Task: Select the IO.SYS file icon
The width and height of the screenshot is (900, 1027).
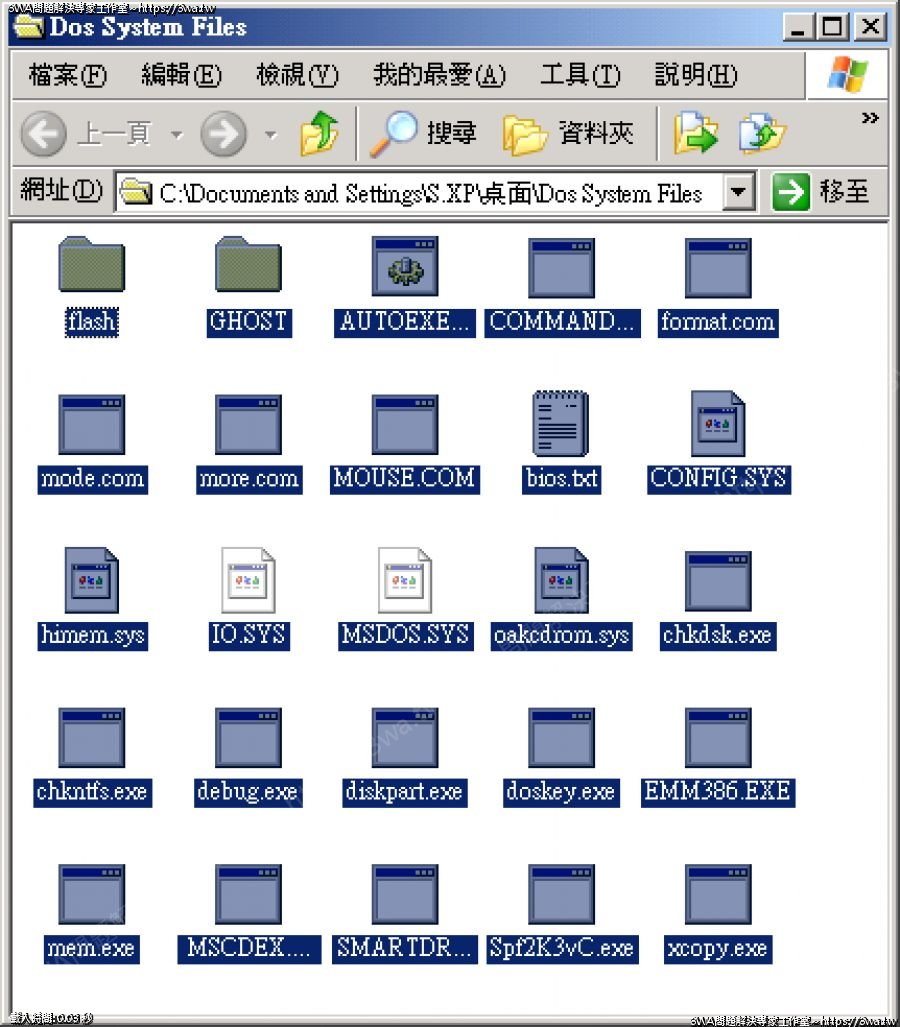Action: (x=248, y=581)
